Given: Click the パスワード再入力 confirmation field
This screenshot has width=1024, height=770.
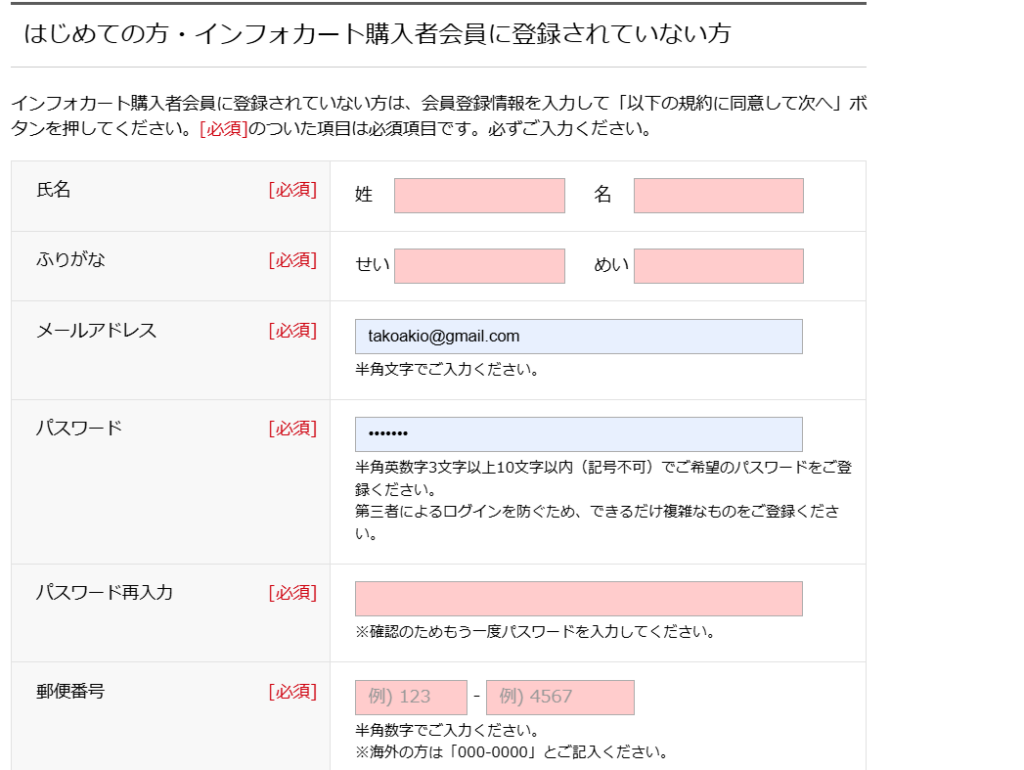Looking at the screenshot, I should click(578, 599).
